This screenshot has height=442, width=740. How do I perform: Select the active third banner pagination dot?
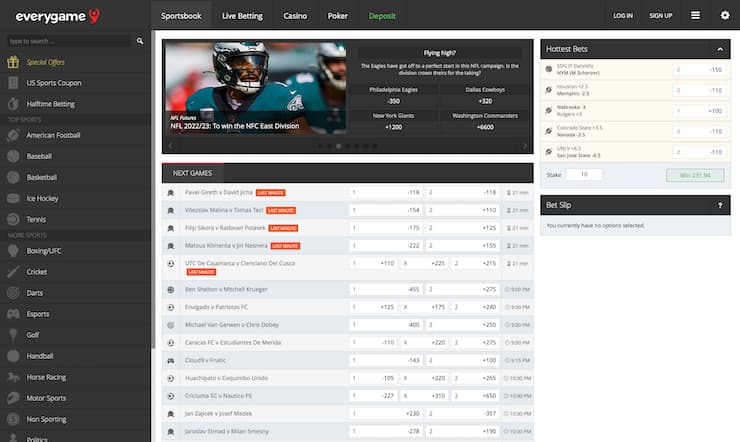(338, 146)
